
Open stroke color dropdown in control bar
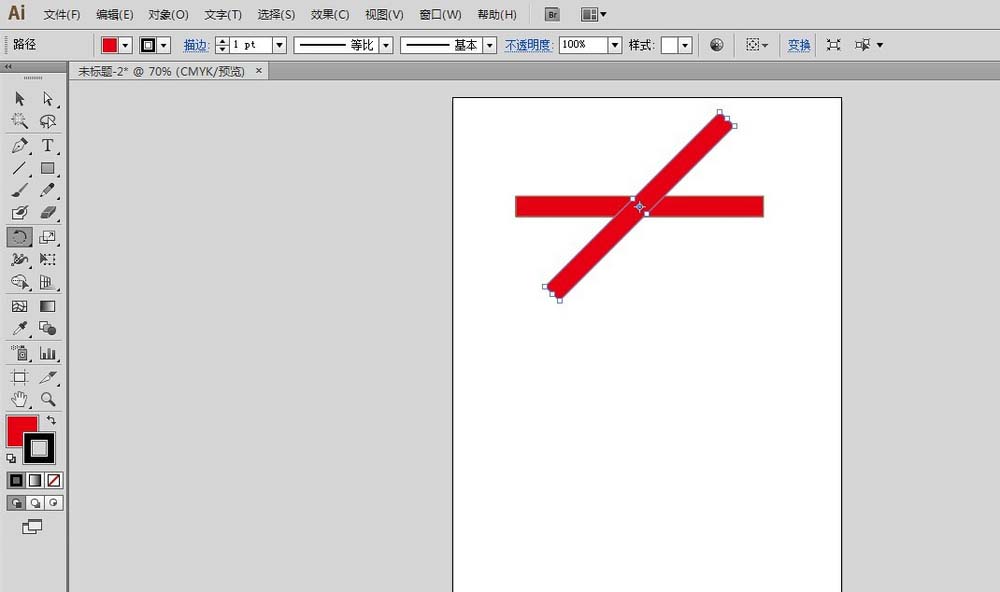point(164,45)
